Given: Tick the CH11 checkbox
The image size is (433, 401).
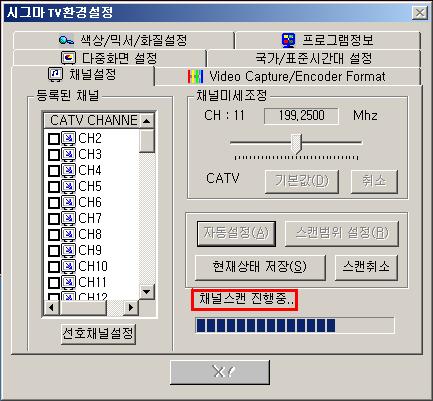Looking at the screenshot, I should click(x=54, y=283).
